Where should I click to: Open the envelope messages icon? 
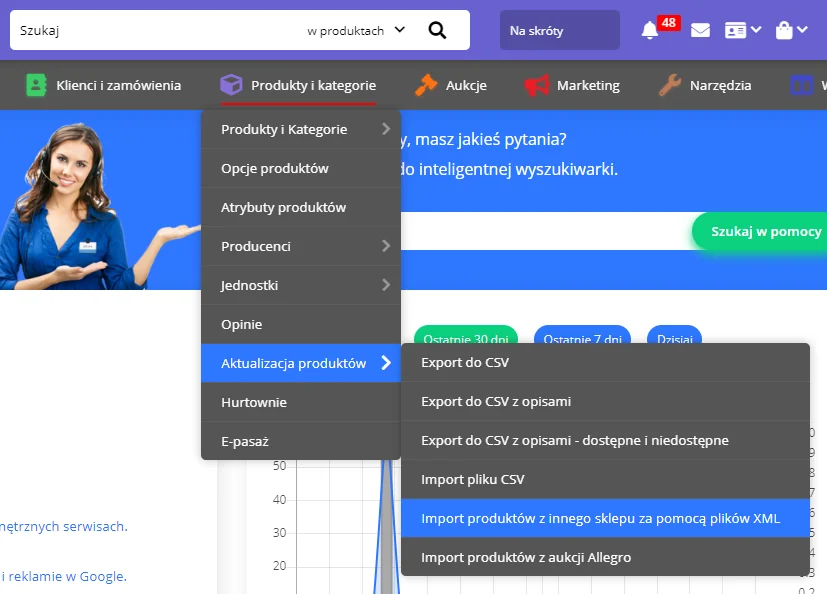coord(700,31)
